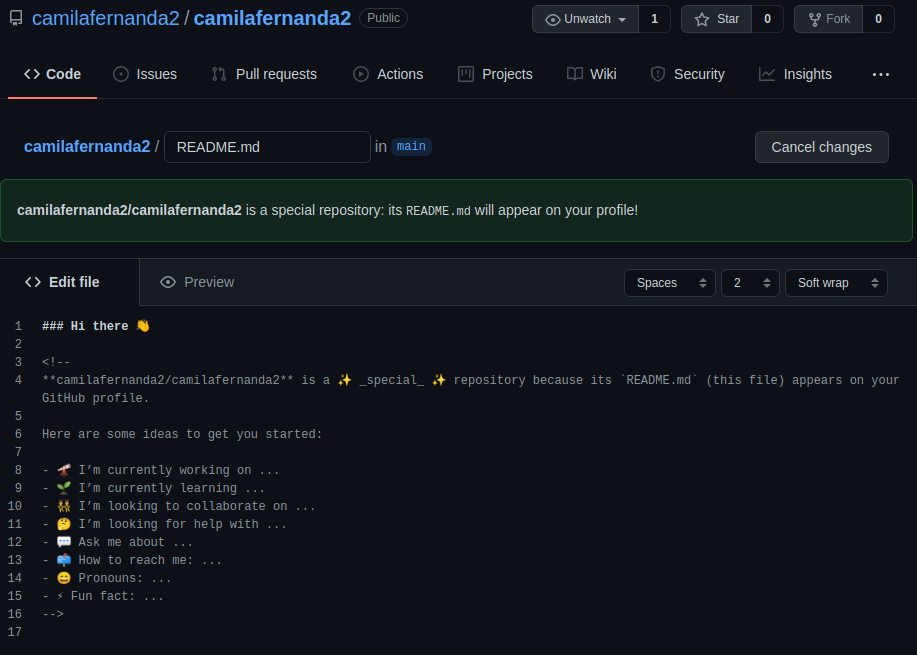Click the README.md filename field
The width and height of the screenshot is (917, 655).
[267, 147]
